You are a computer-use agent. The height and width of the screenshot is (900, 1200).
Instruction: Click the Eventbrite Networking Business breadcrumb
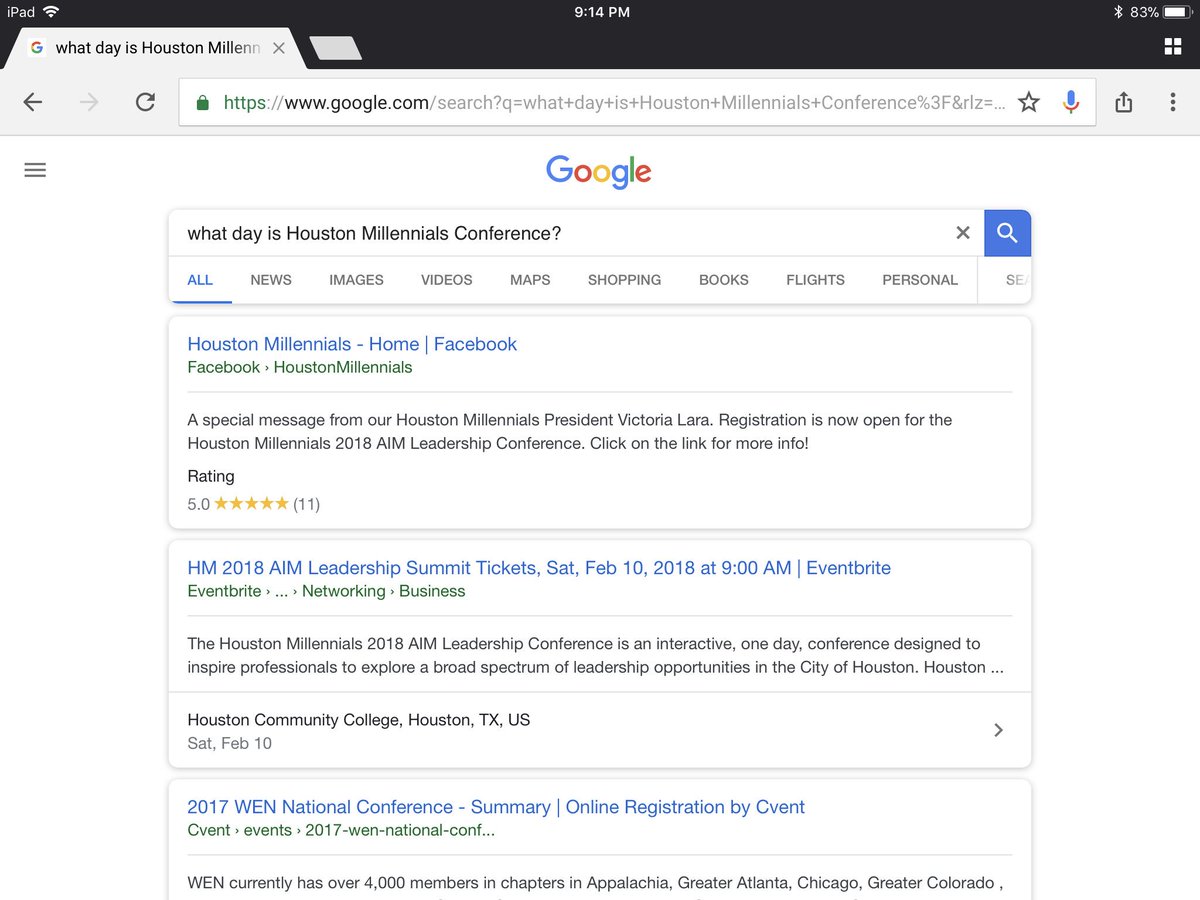point(326,591)
